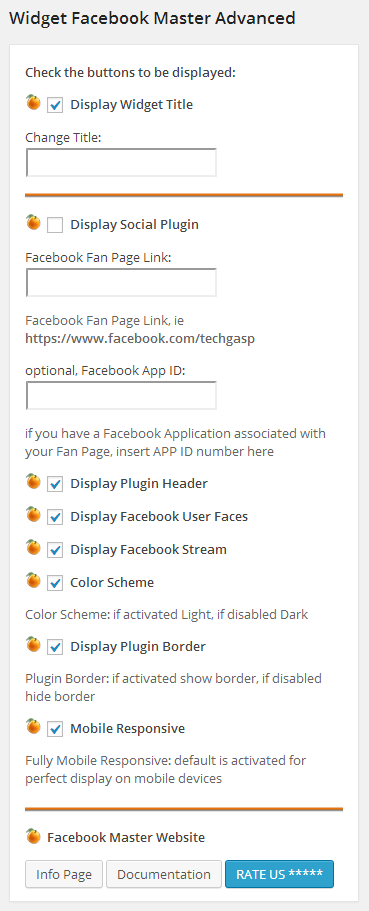Click orange icon next to Display Plugin Border
369x911 pixels.
click(x=34, y=645)
